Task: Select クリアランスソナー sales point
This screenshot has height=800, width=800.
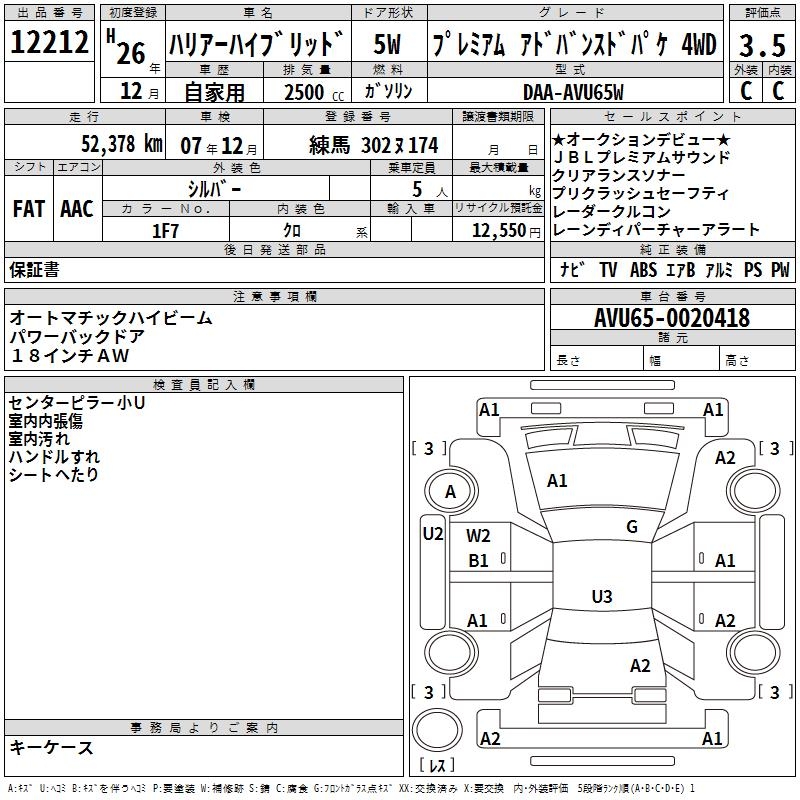Action: pyautogui.click(x=619, y=175)
